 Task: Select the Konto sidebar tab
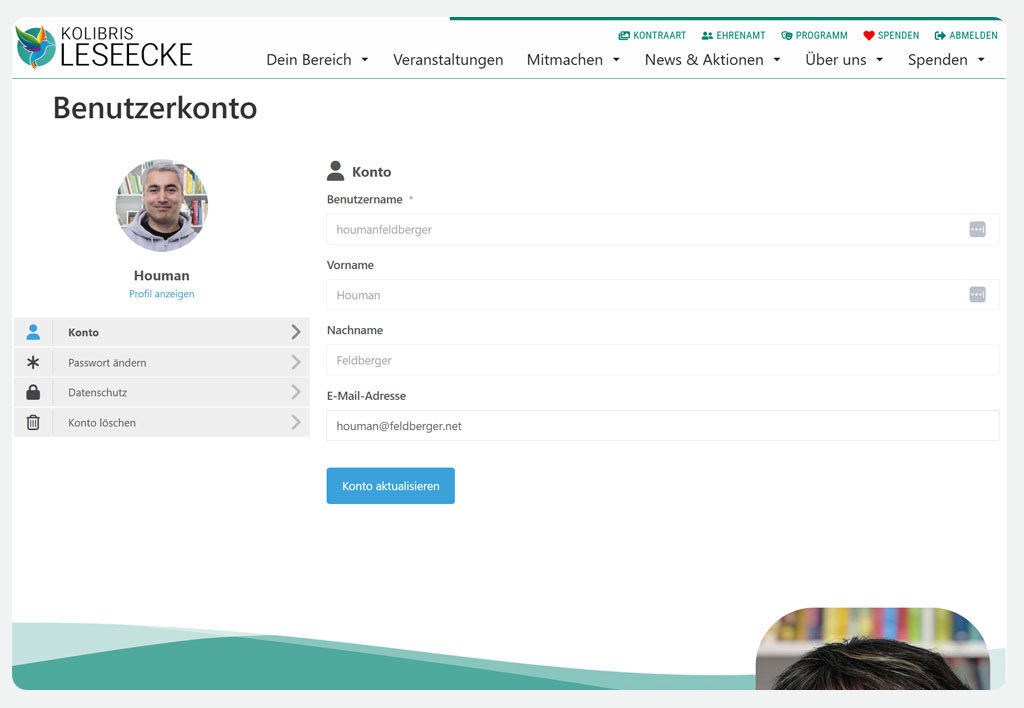tap(161, 332)
